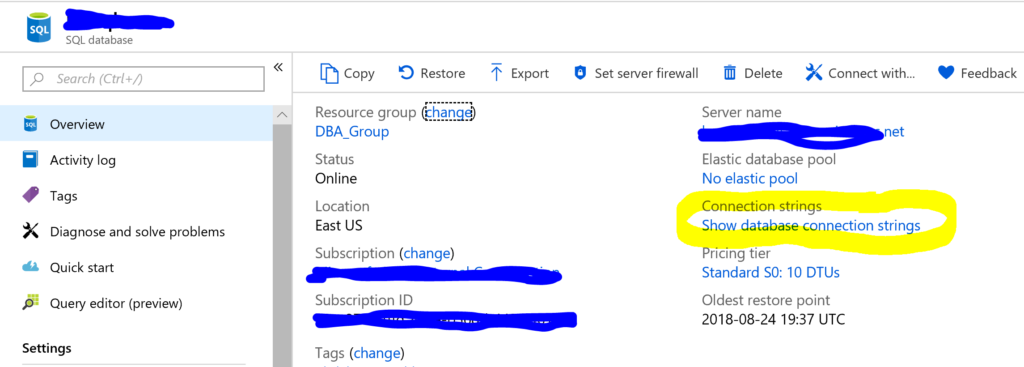This screenshot has width=1024, height=367.
Task: Click the purple Tags icon
Action: tap(30, 195)
